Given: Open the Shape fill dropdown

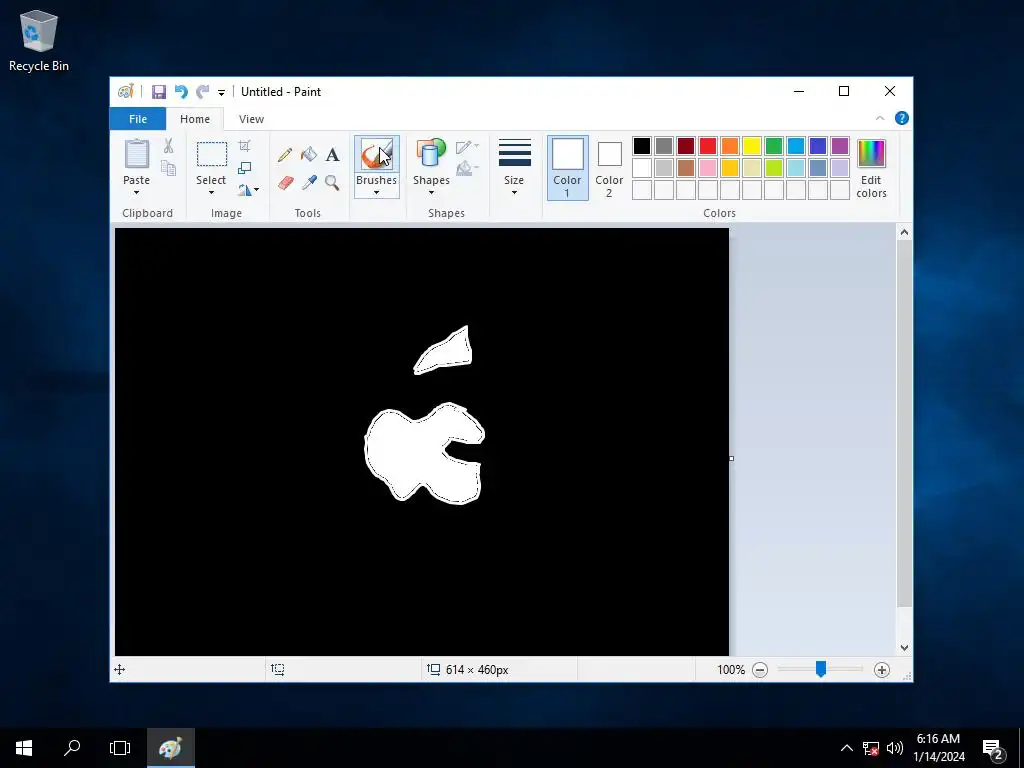Looking at the screenshot, I should pyautogui.click(x=468, y=169).
